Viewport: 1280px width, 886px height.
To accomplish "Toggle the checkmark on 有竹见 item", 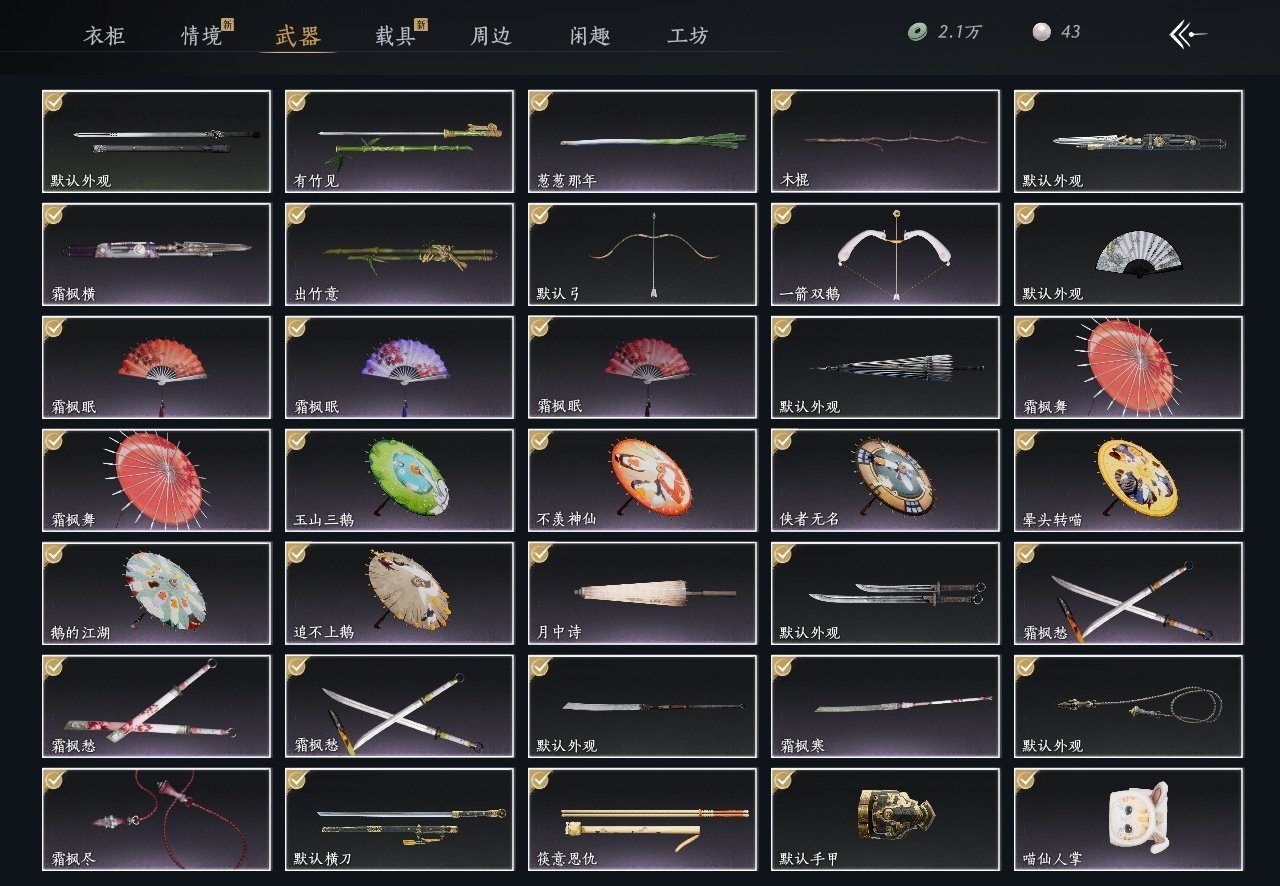I will 297,102.
